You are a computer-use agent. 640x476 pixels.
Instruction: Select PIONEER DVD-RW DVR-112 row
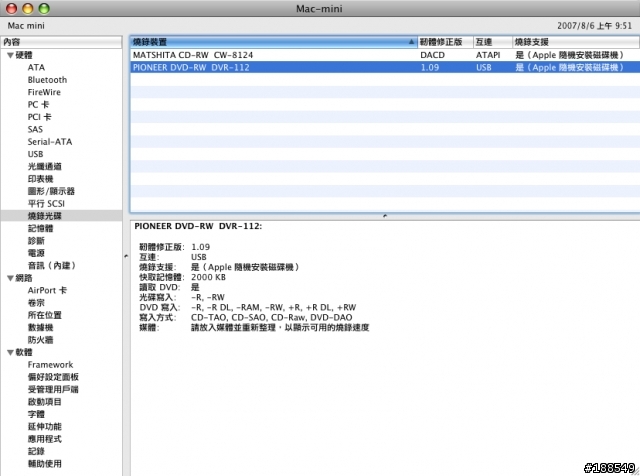point(385,67)
